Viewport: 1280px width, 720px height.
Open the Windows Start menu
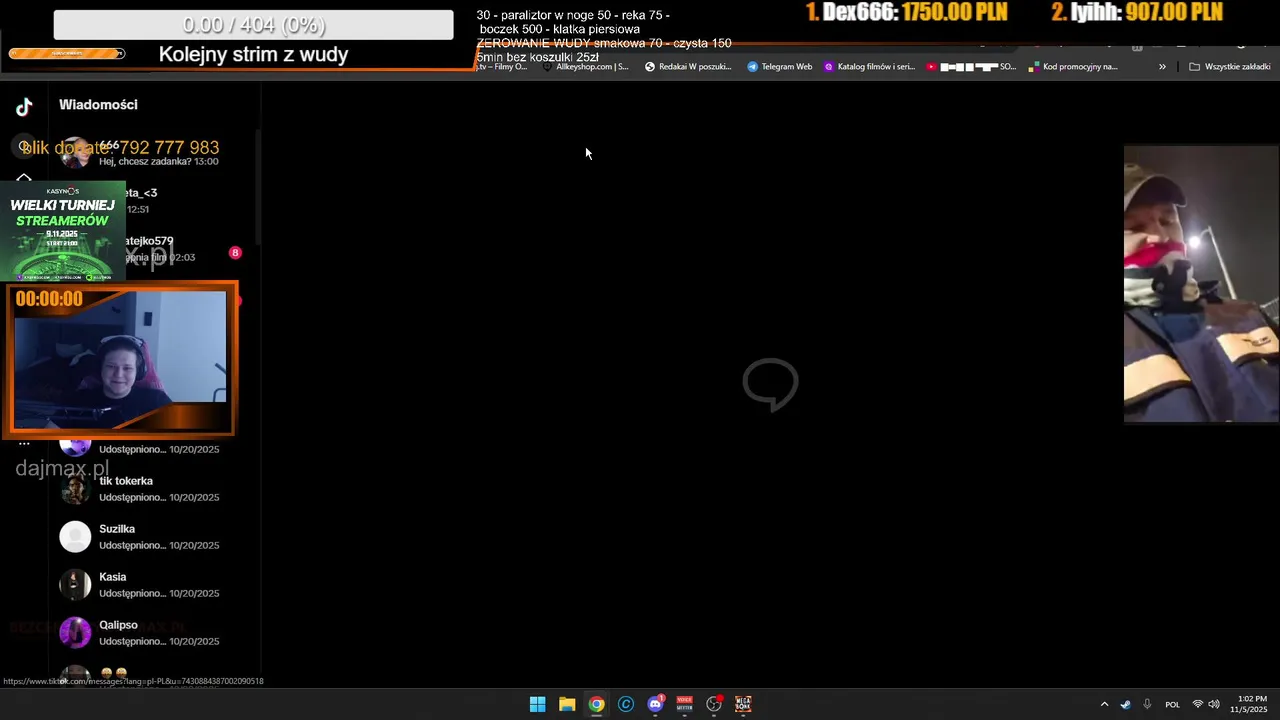[537, 704]
